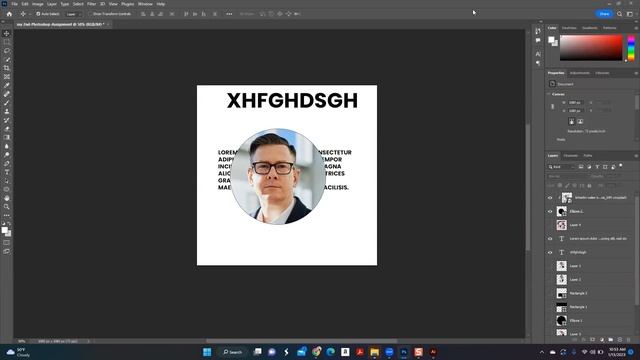Hide the Lorem ipsum text layer
640x360 pixels.
click(x=550, y=239)
